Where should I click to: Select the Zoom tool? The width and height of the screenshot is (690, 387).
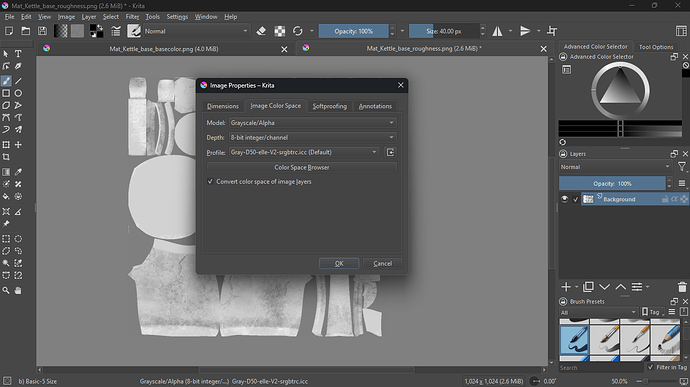pyautogui.click(x=6, y=291)
